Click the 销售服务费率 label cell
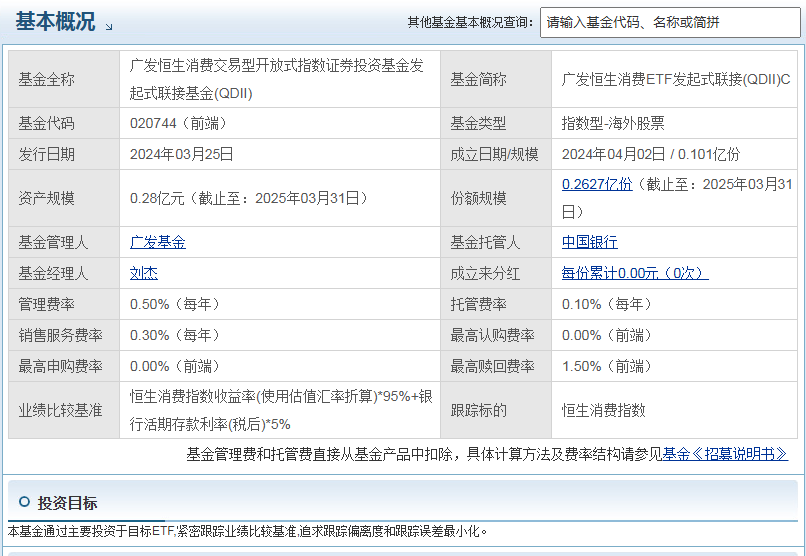This screenshot has height=556, width=806. [x=64, y=336]
